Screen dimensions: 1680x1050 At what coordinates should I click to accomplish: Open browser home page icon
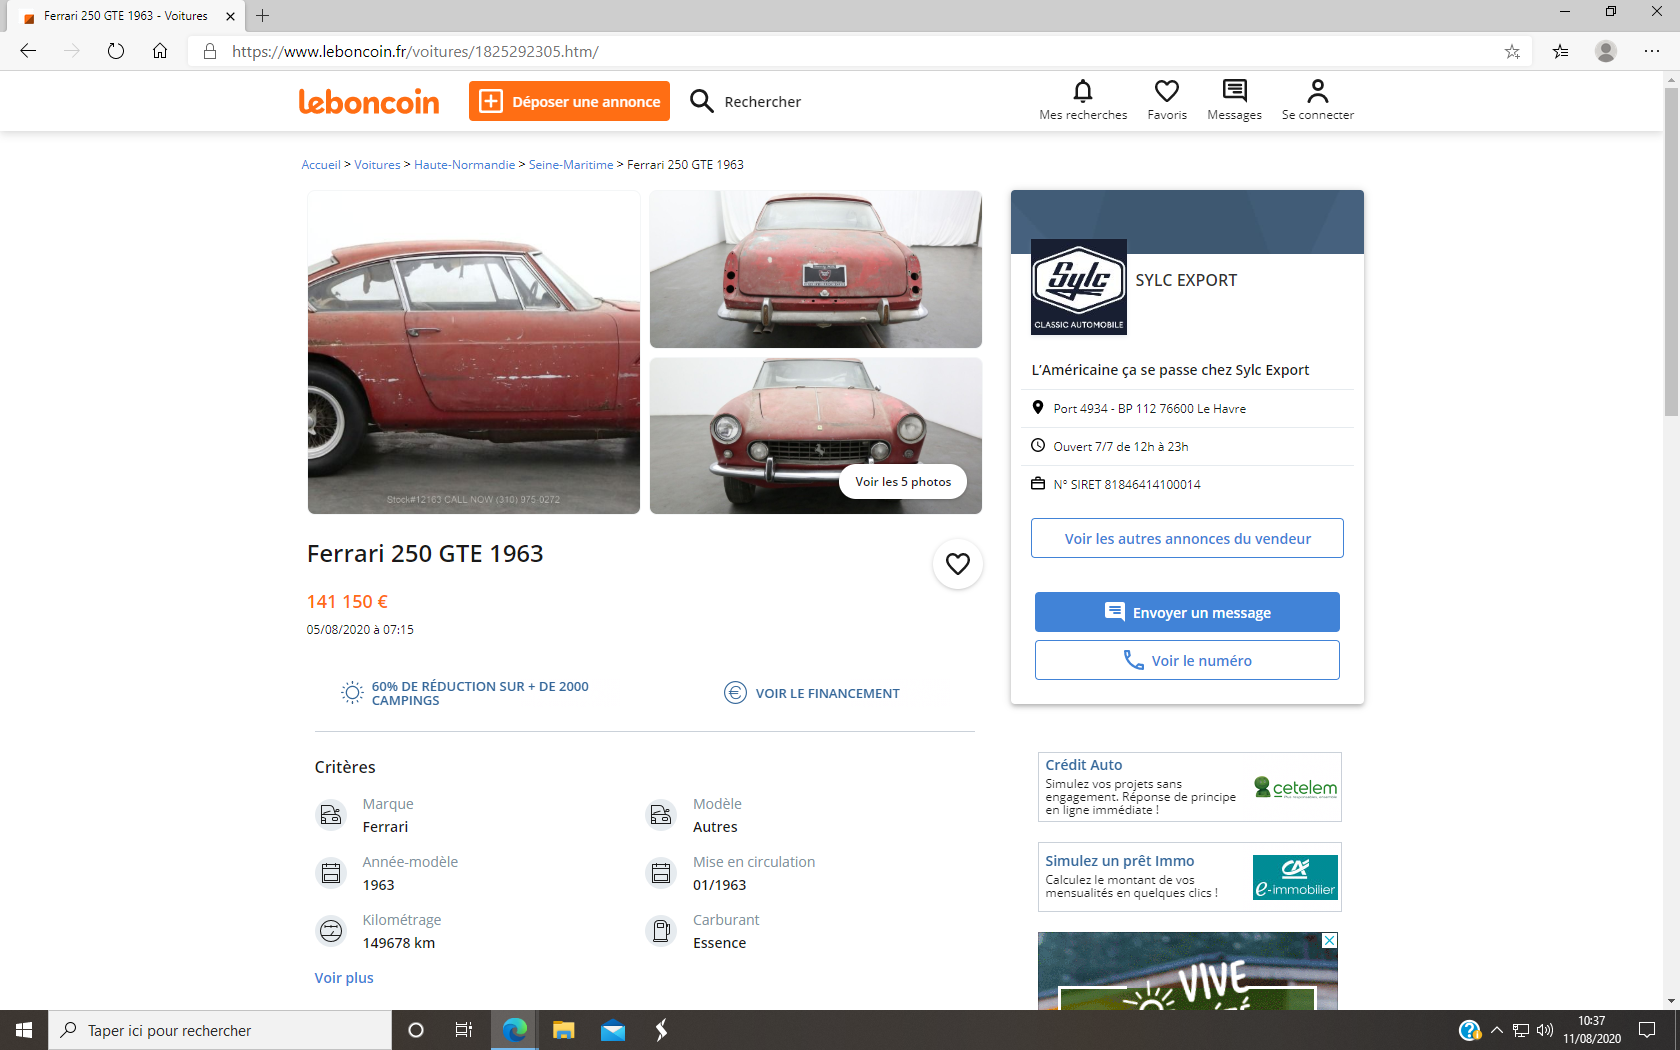(x=160, y=51)
